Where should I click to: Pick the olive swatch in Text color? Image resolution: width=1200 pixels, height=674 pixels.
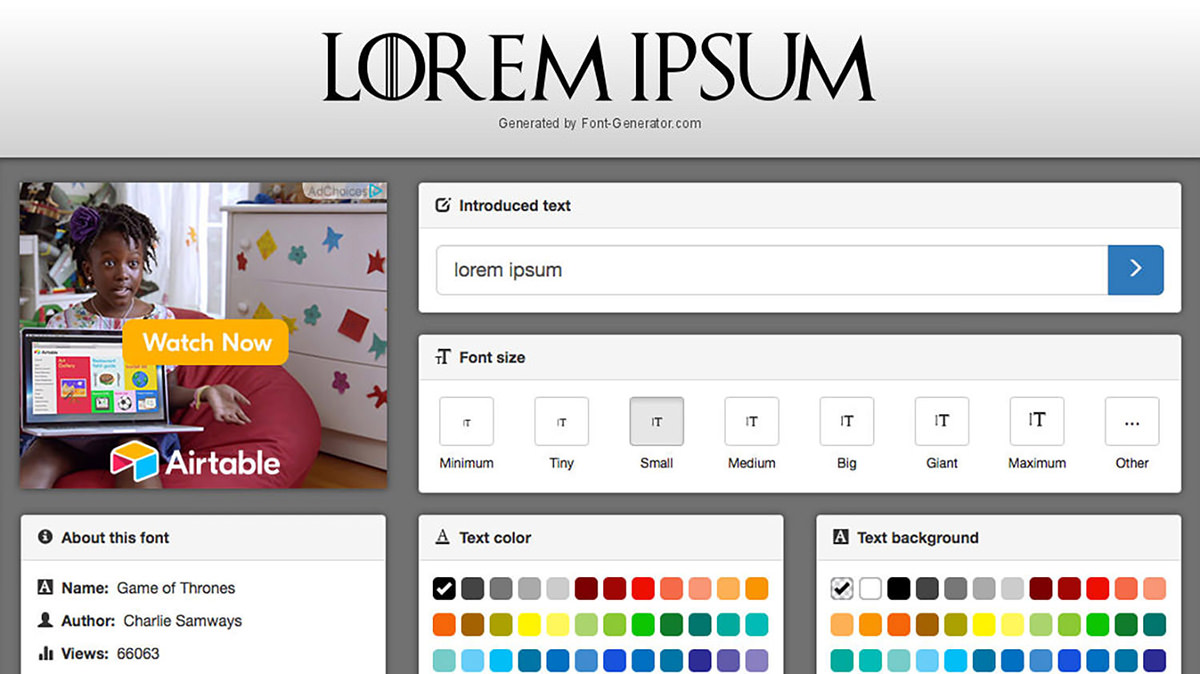coord(501,625)
